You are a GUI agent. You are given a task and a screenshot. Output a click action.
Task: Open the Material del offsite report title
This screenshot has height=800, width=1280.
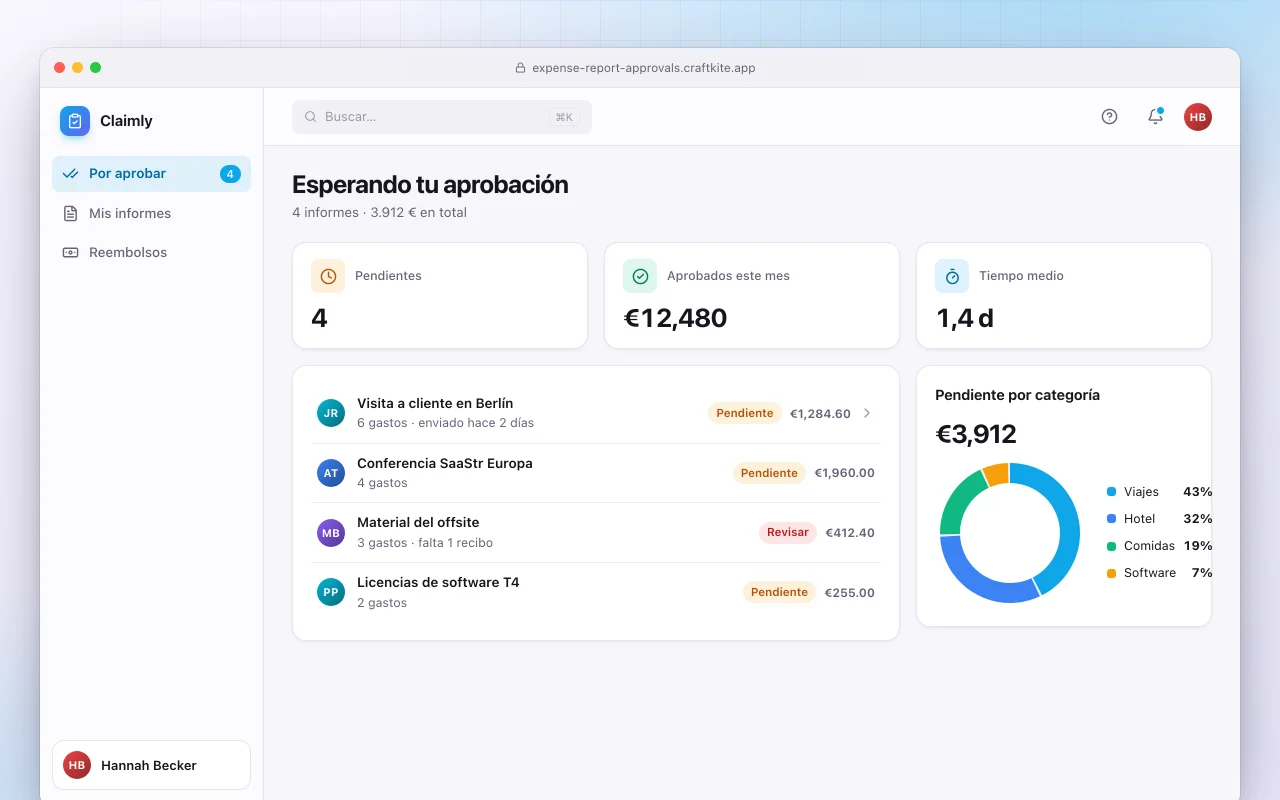[x=418, y=522]
